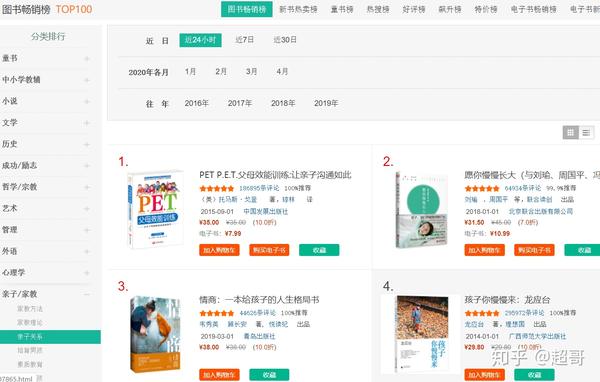Viewport: 600px width, 382px height.
Task: View P.E.T. book's 186895 reviews link
Action: click(259, 188)
